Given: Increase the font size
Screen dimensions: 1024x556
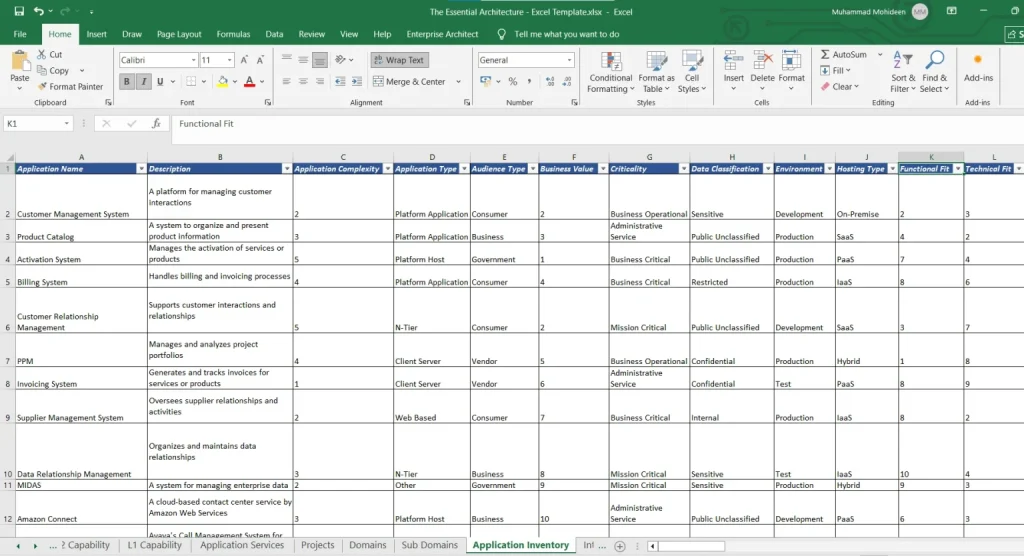Looking at the screenshot, I should tap(244, 59).
